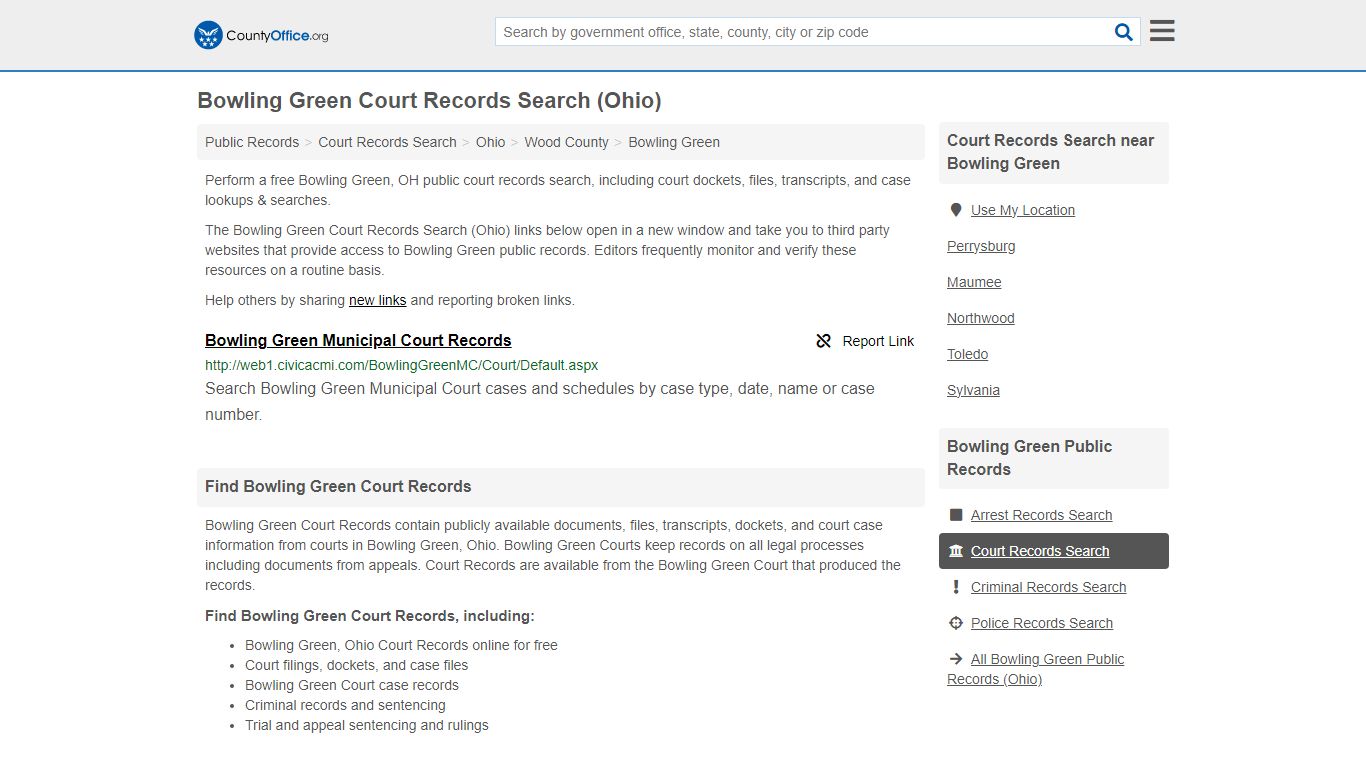Select Bowling Green breadcrumb
The width and height of the screenshot is (1366, 768).
674,142
